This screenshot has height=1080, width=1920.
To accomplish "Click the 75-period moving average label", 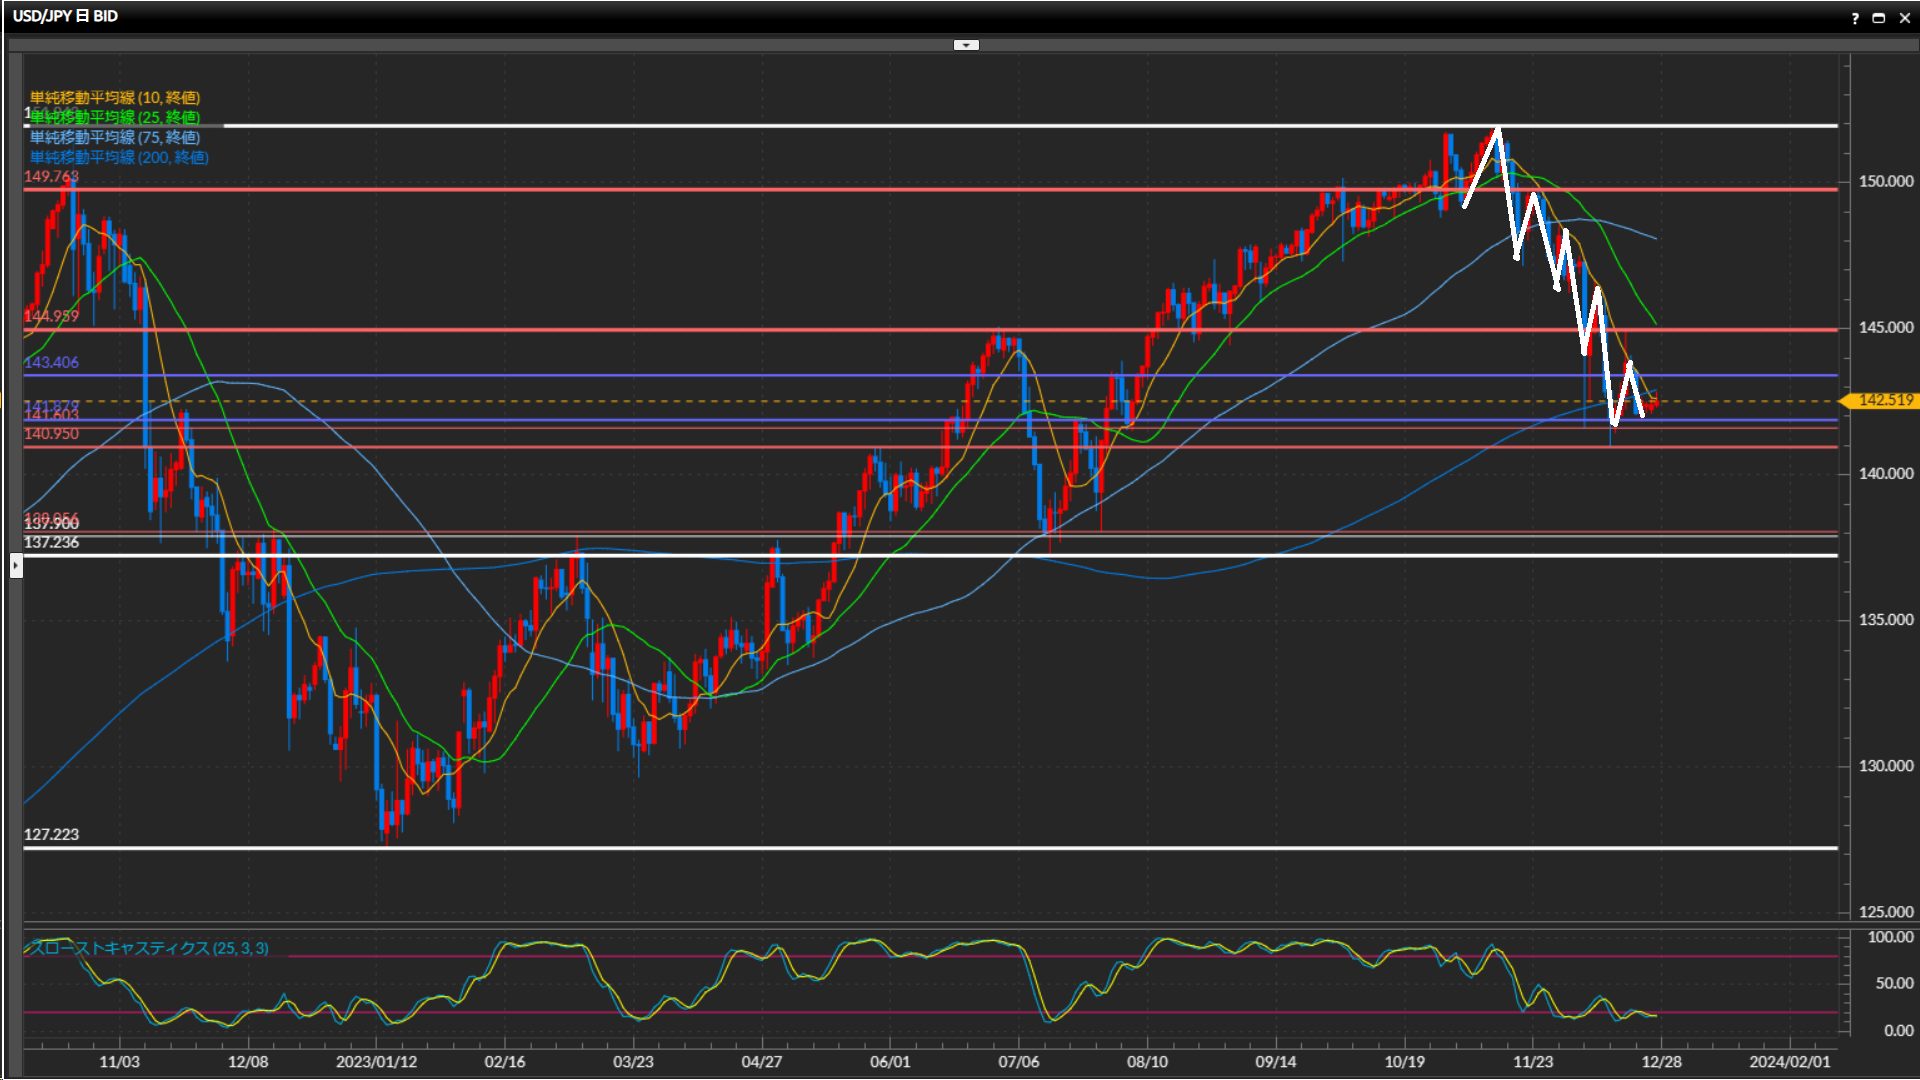I will coord(115,137).
